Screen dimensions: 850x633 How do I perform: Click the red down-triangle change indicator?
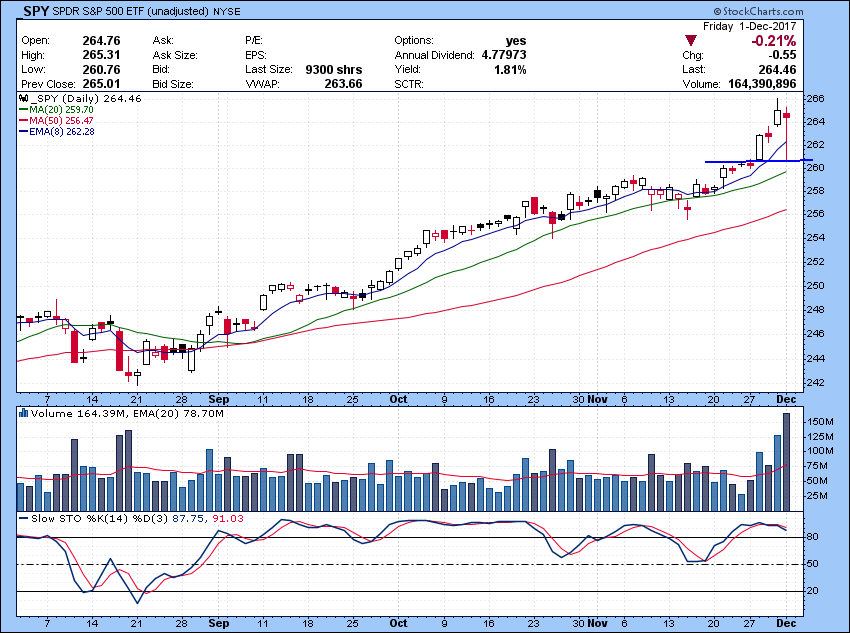(691, 41)
